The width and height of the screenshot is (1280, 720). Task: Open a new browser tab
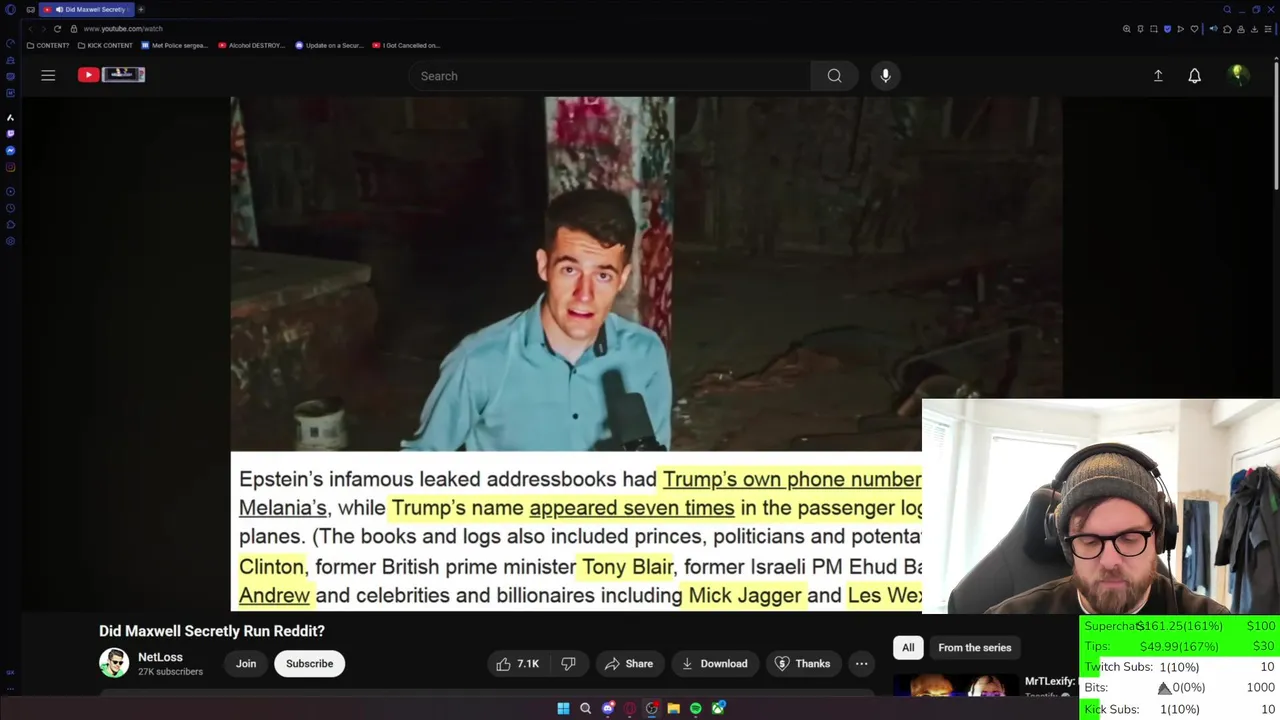coord(141,10)
